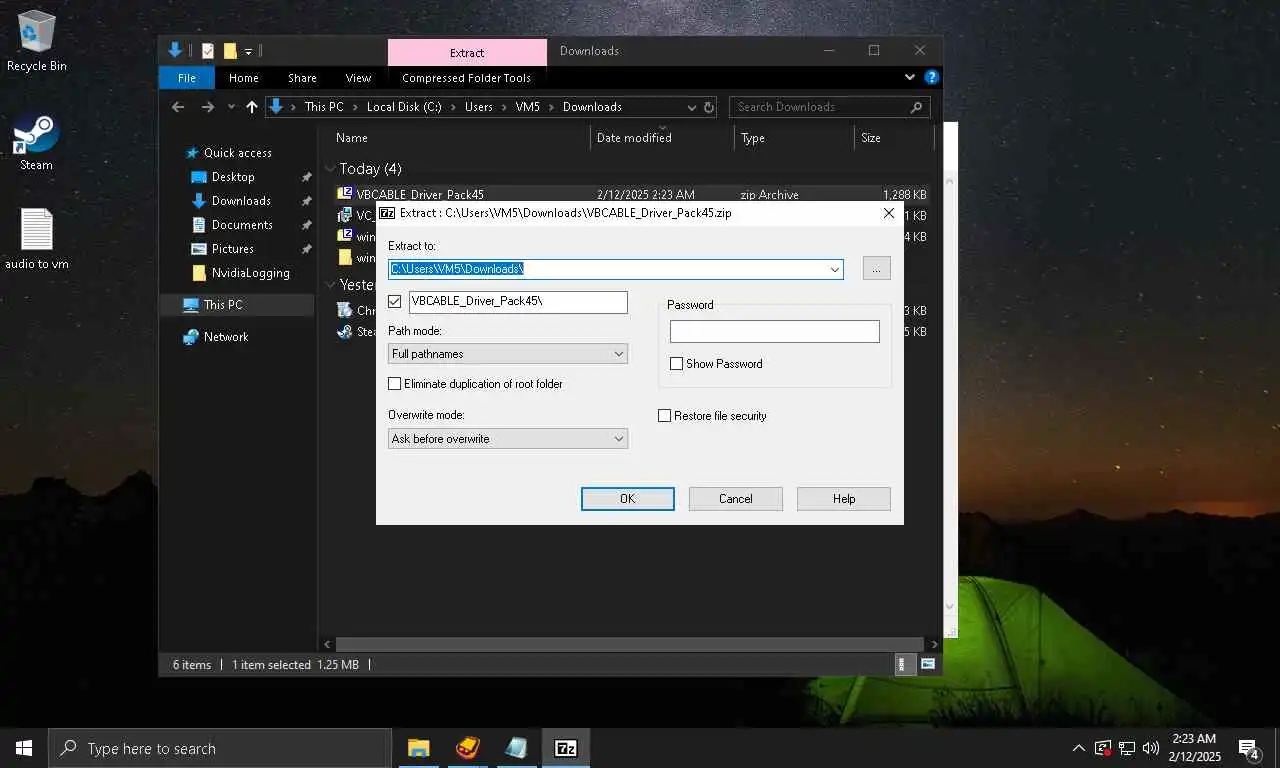The width and height of the screenshot is (1280, 768).
Task: Click the new folder icon in Explorer's title bar
Action: (230, 51)
